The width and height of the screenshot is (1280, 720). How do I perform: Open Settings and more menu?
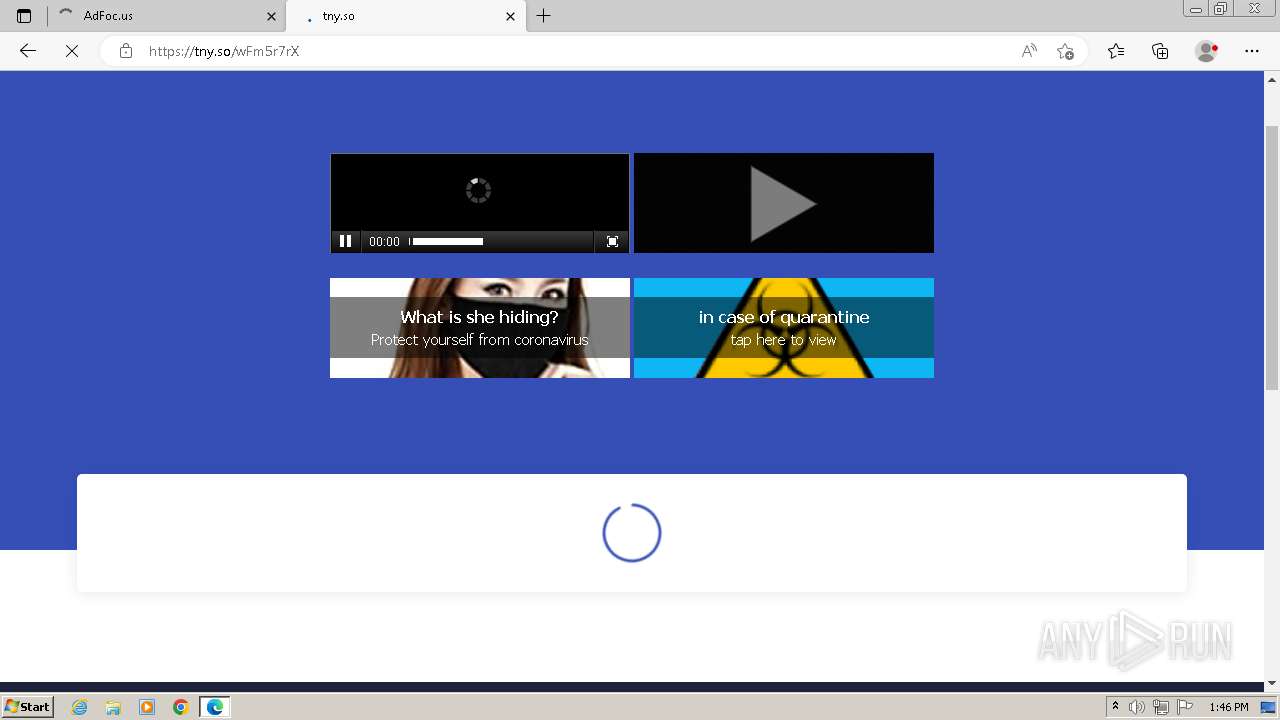pyautogui.click(x=1252, y=51)
